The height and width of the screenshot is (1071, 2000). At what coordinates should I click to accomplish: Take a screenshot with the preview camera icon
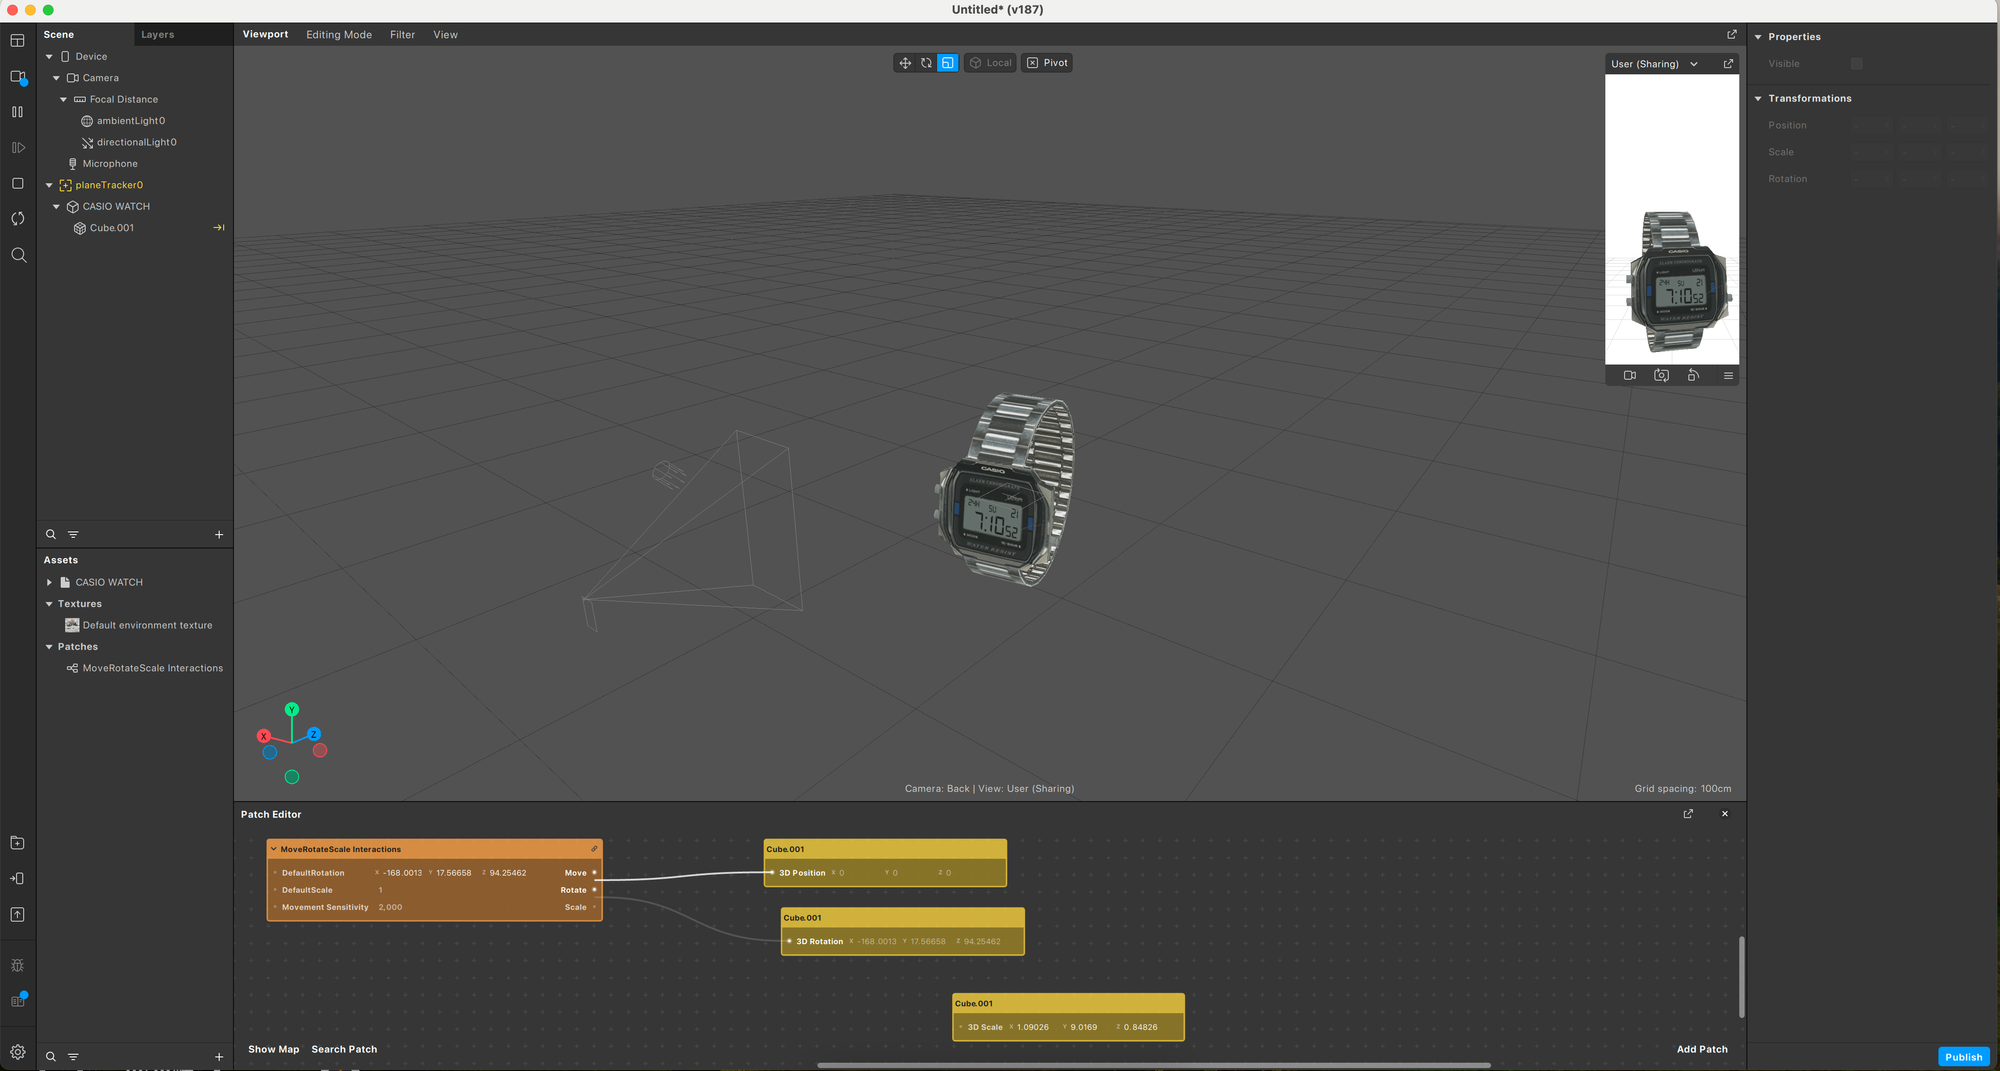1661,376
